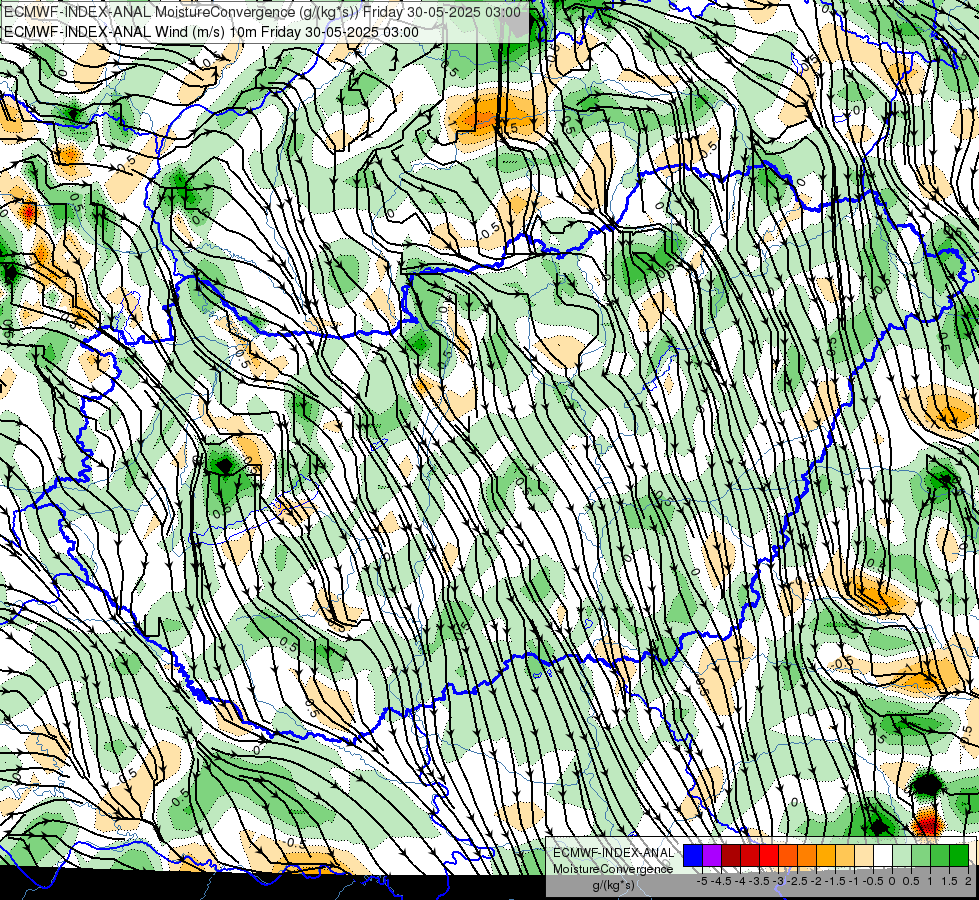
Task: Click the MoistureConvergence label in the legend box
Action: click(614, 869)
